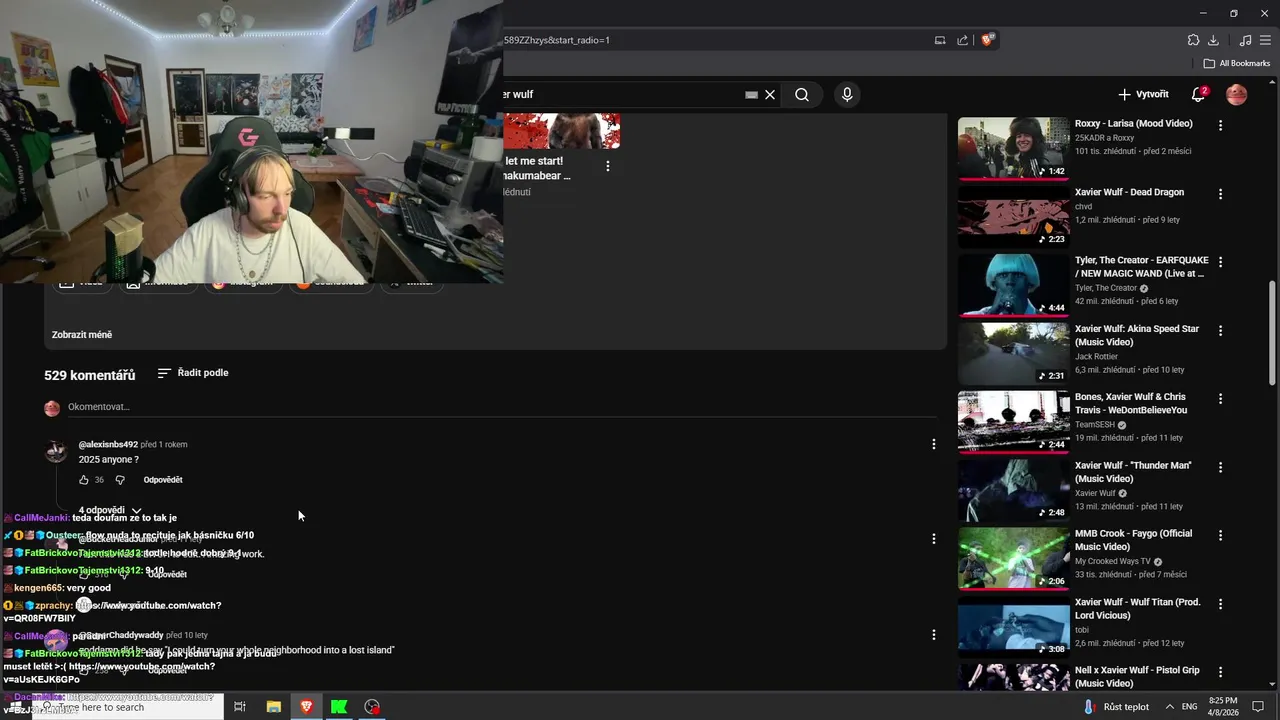This screenshot has width=1280, height=720.
Task: Open YouTube notifications bell
Action: pos(1198,95)
